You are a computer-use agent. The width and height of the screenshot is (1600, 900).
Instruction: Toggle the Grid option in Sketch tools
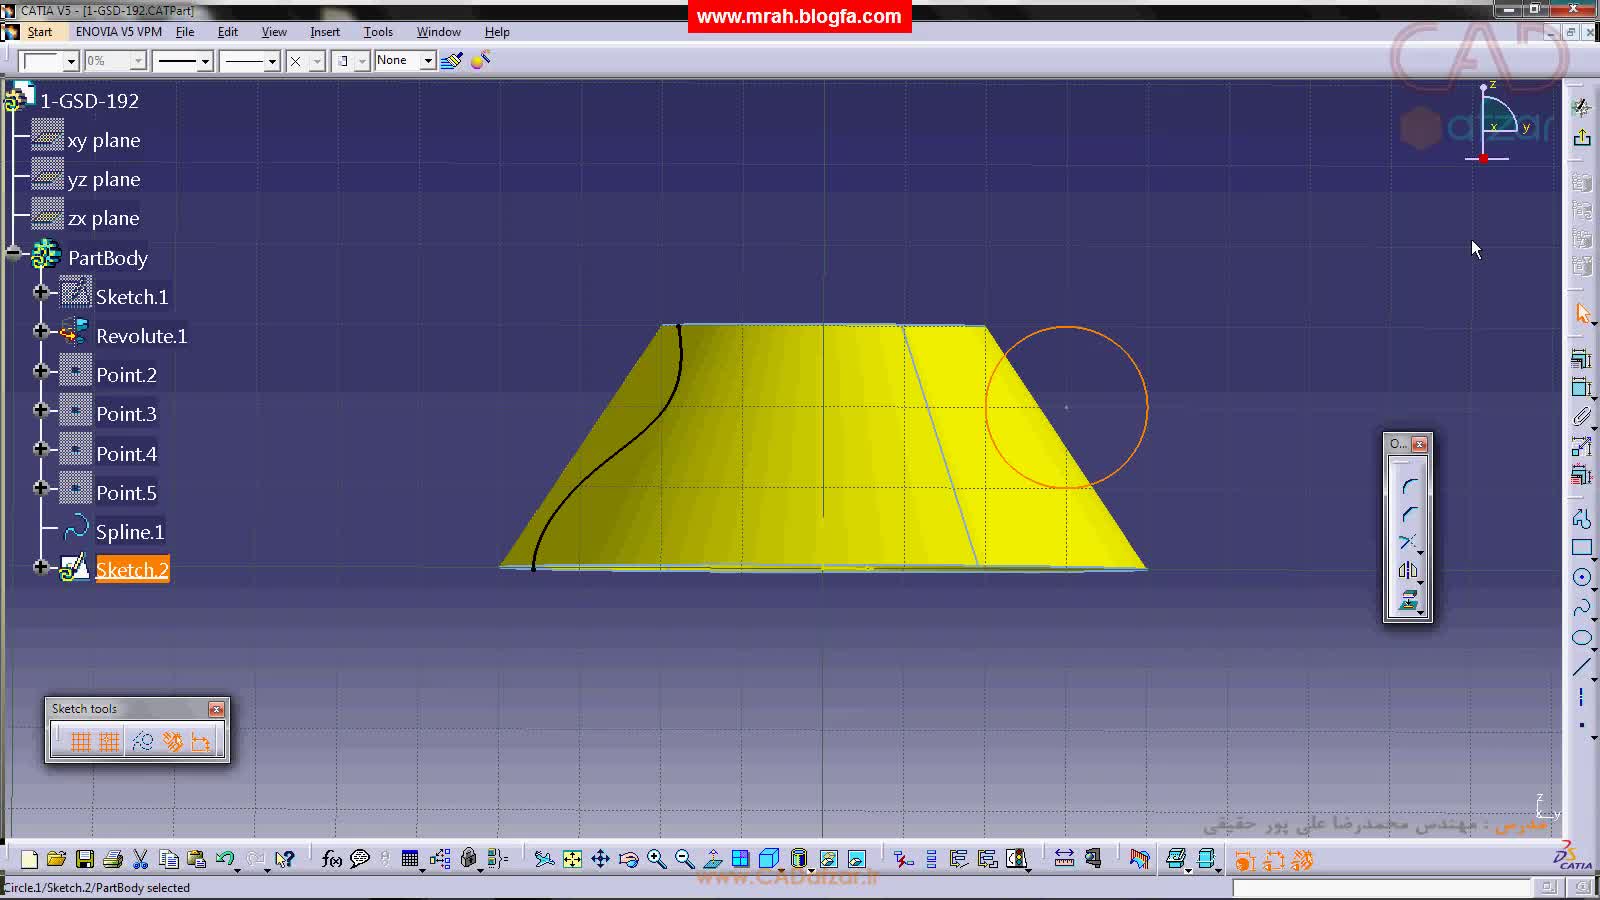tap(81, 741)
